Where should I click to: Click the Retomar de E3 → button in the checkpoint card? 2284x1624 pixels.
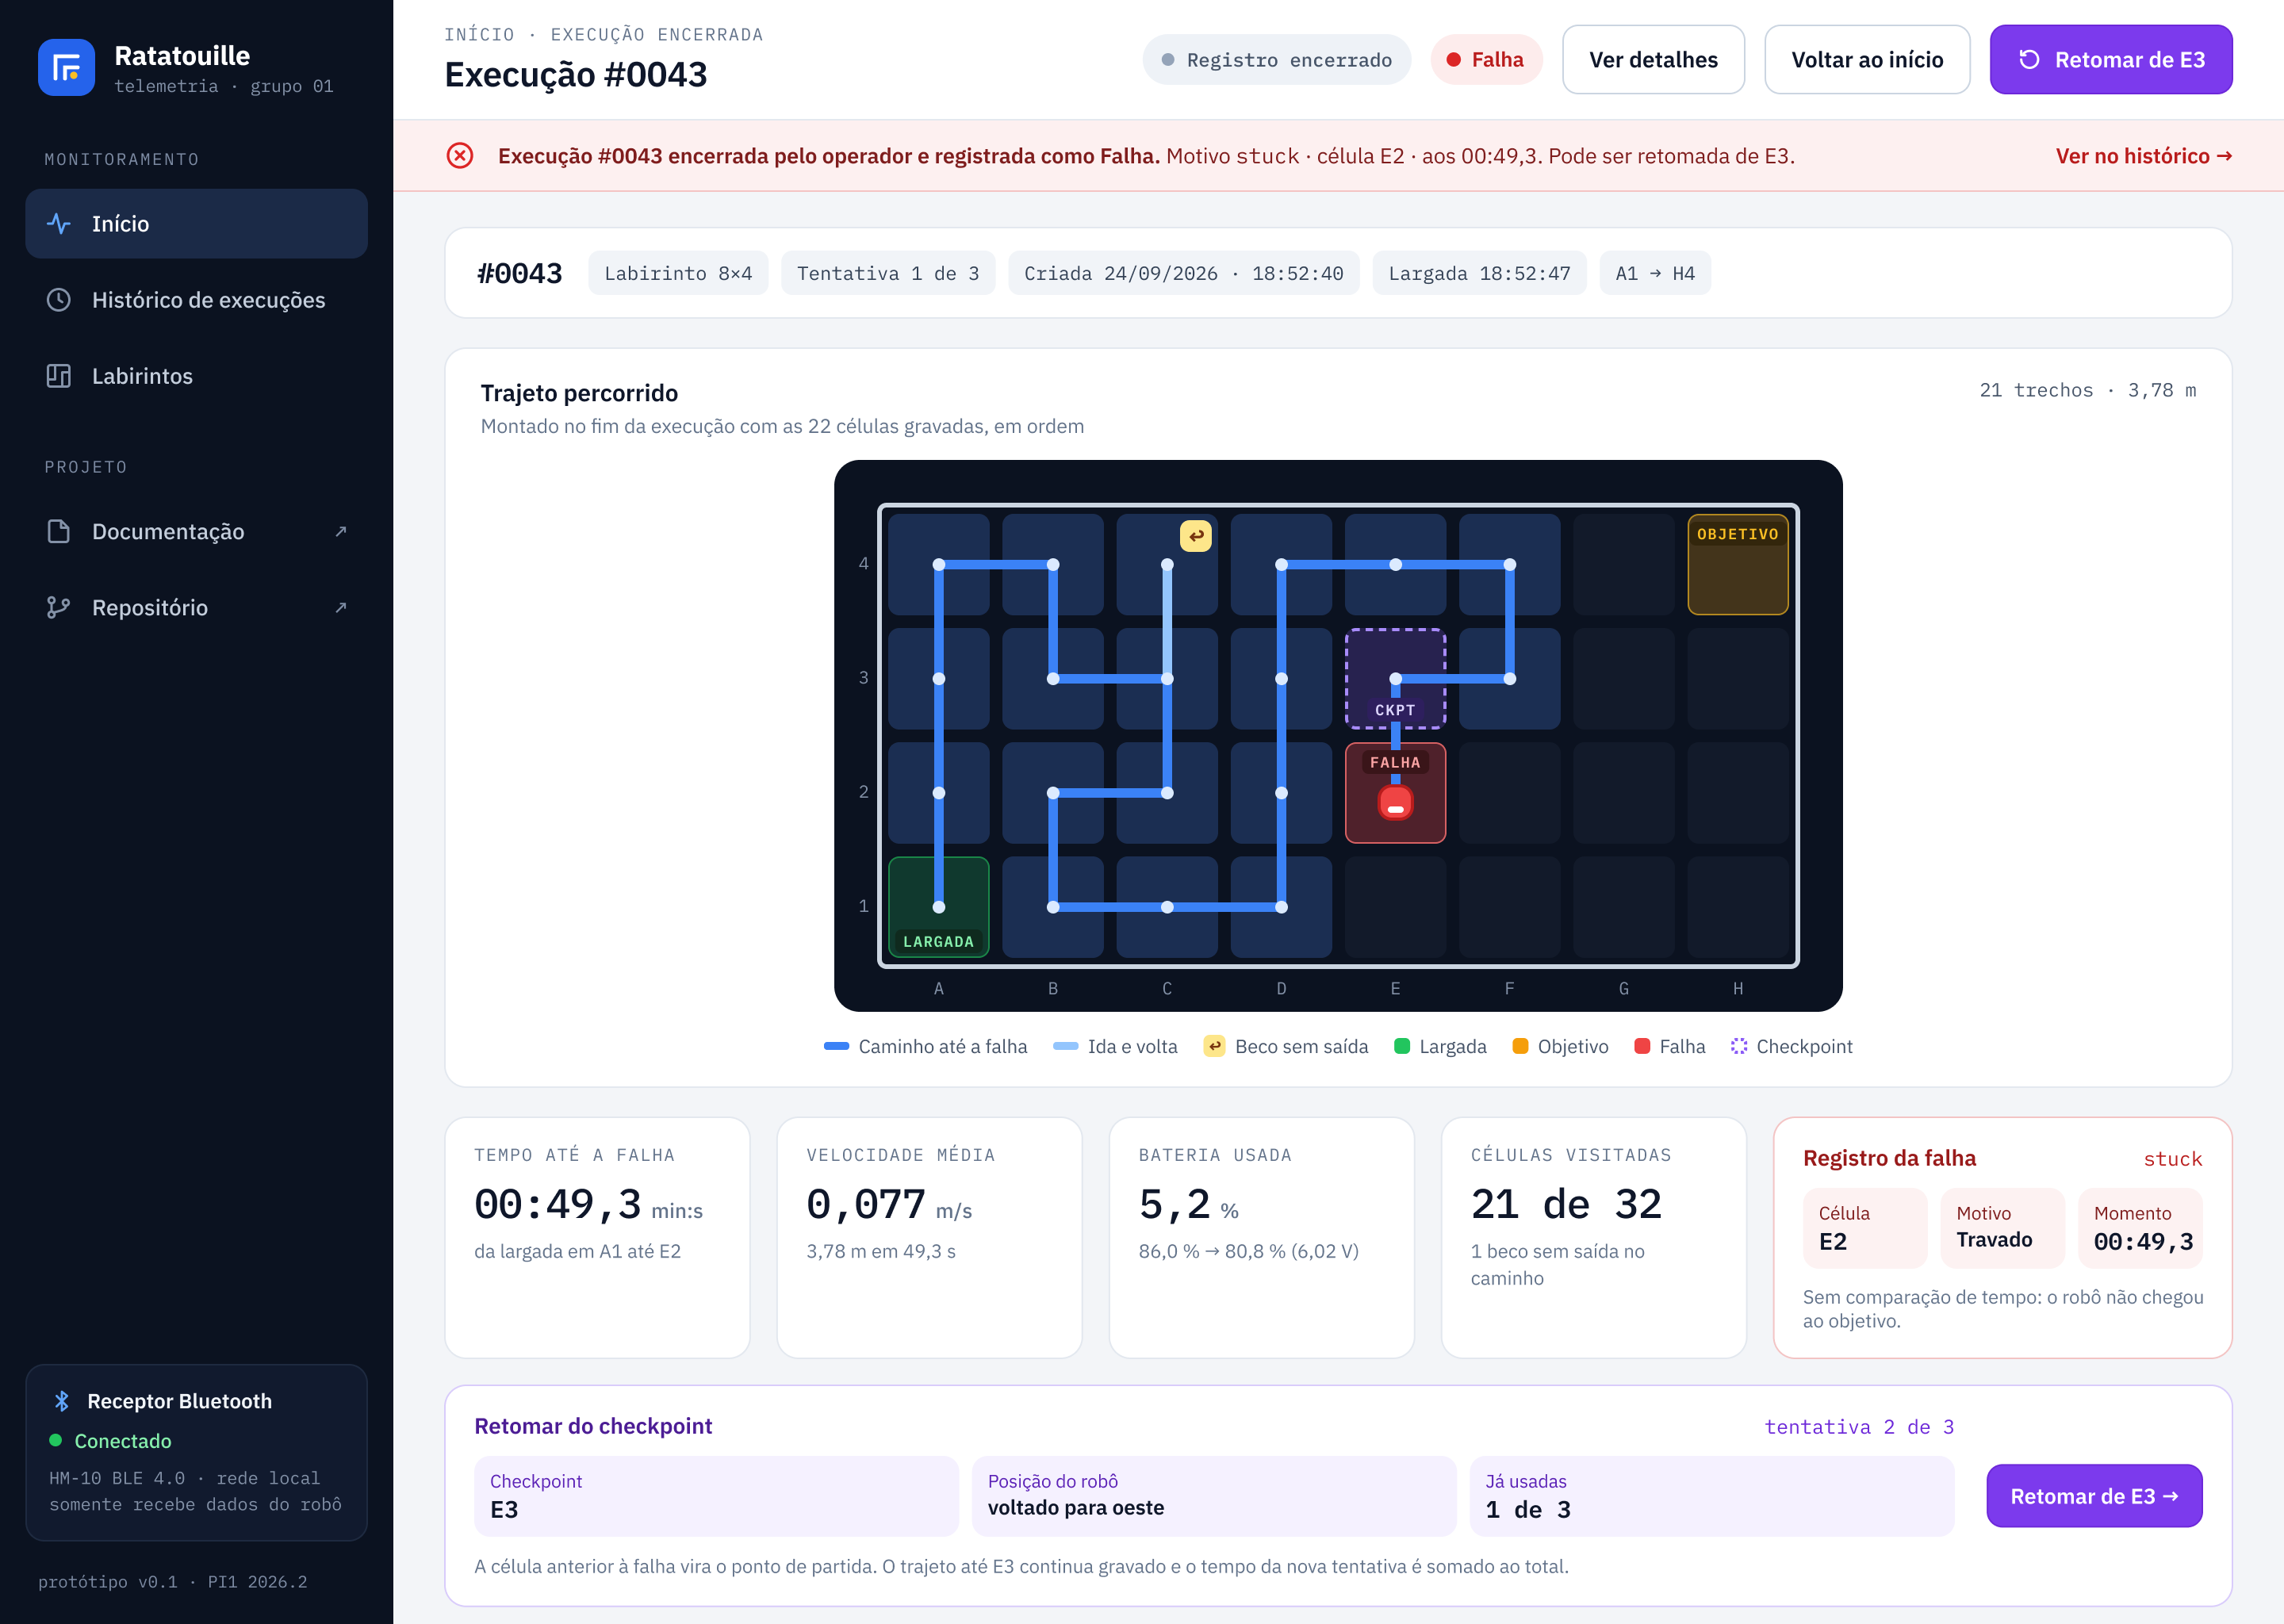click(2094, 1496)
